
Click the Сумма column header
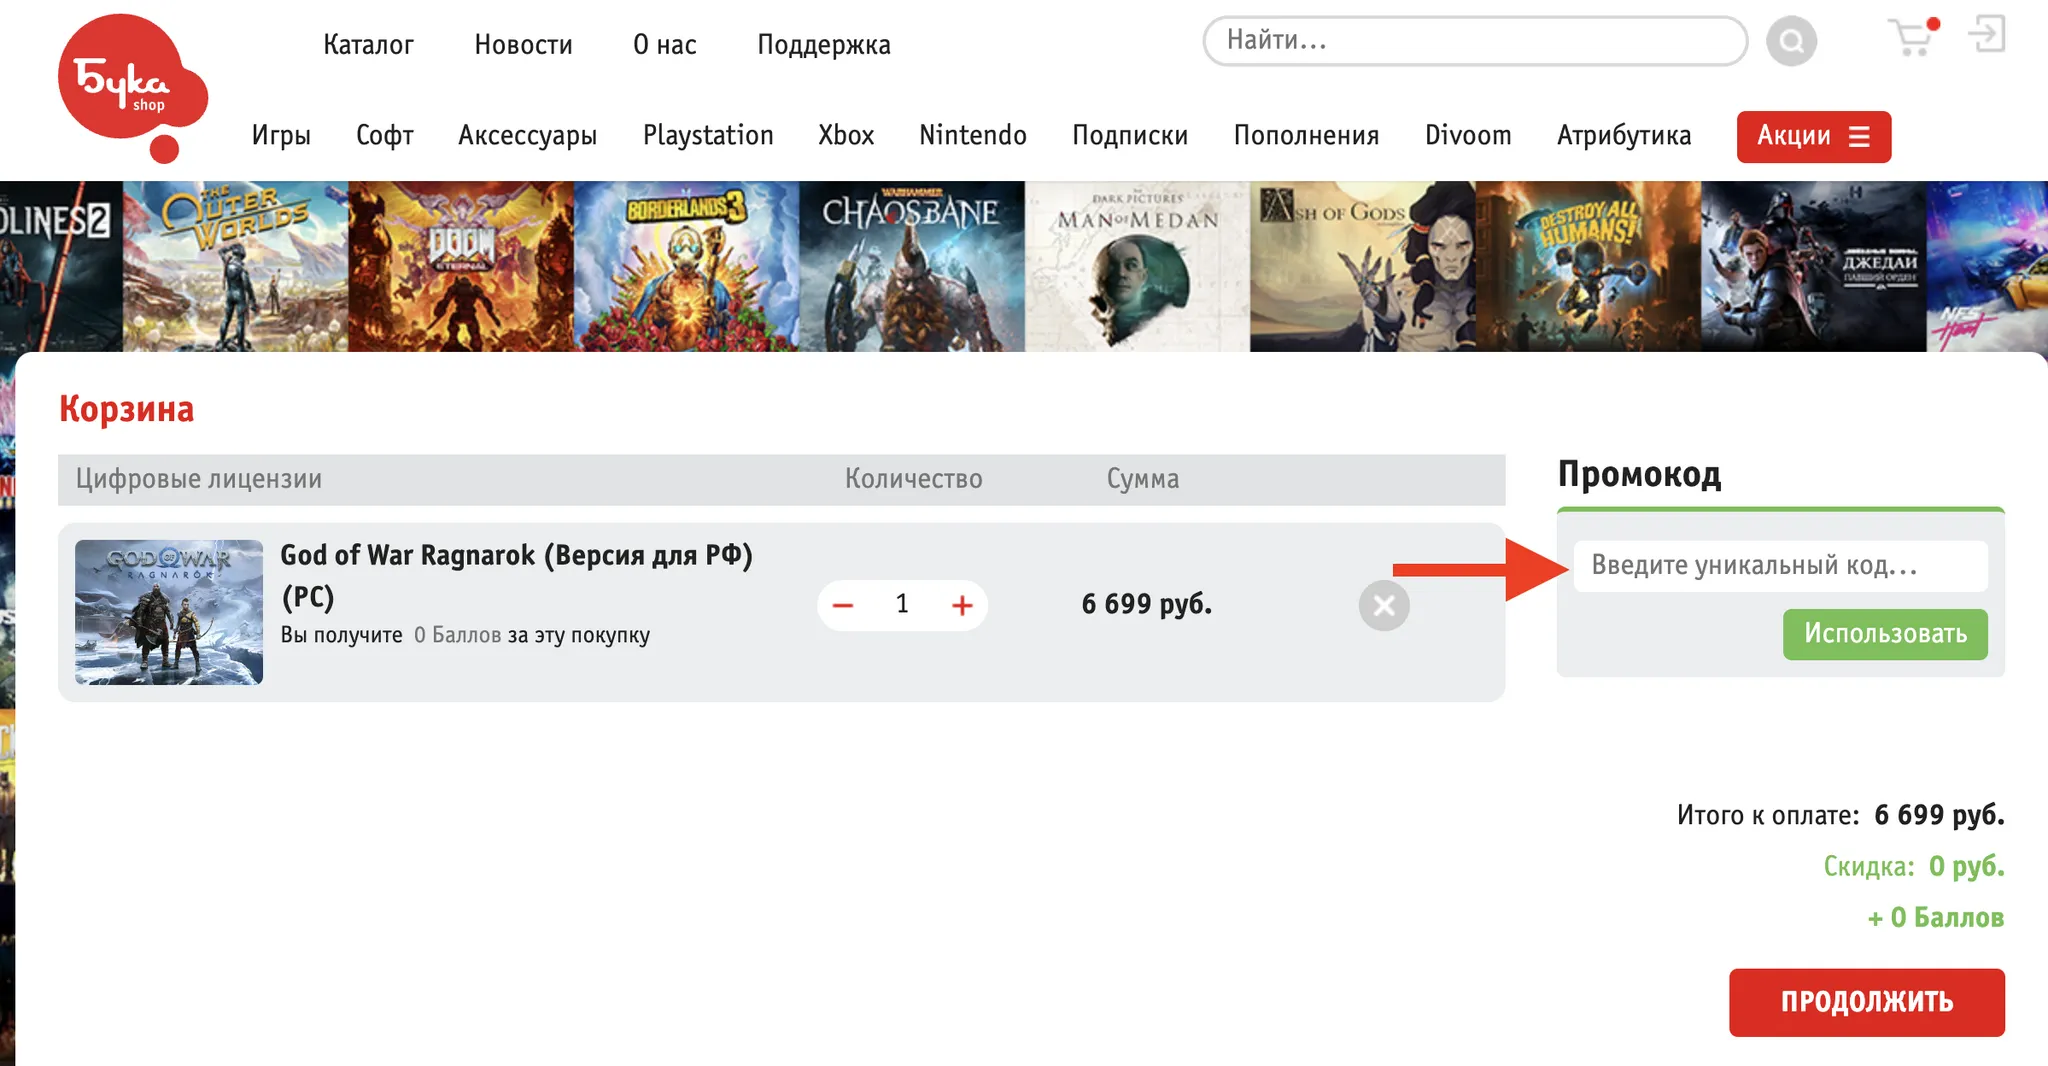1143,479
